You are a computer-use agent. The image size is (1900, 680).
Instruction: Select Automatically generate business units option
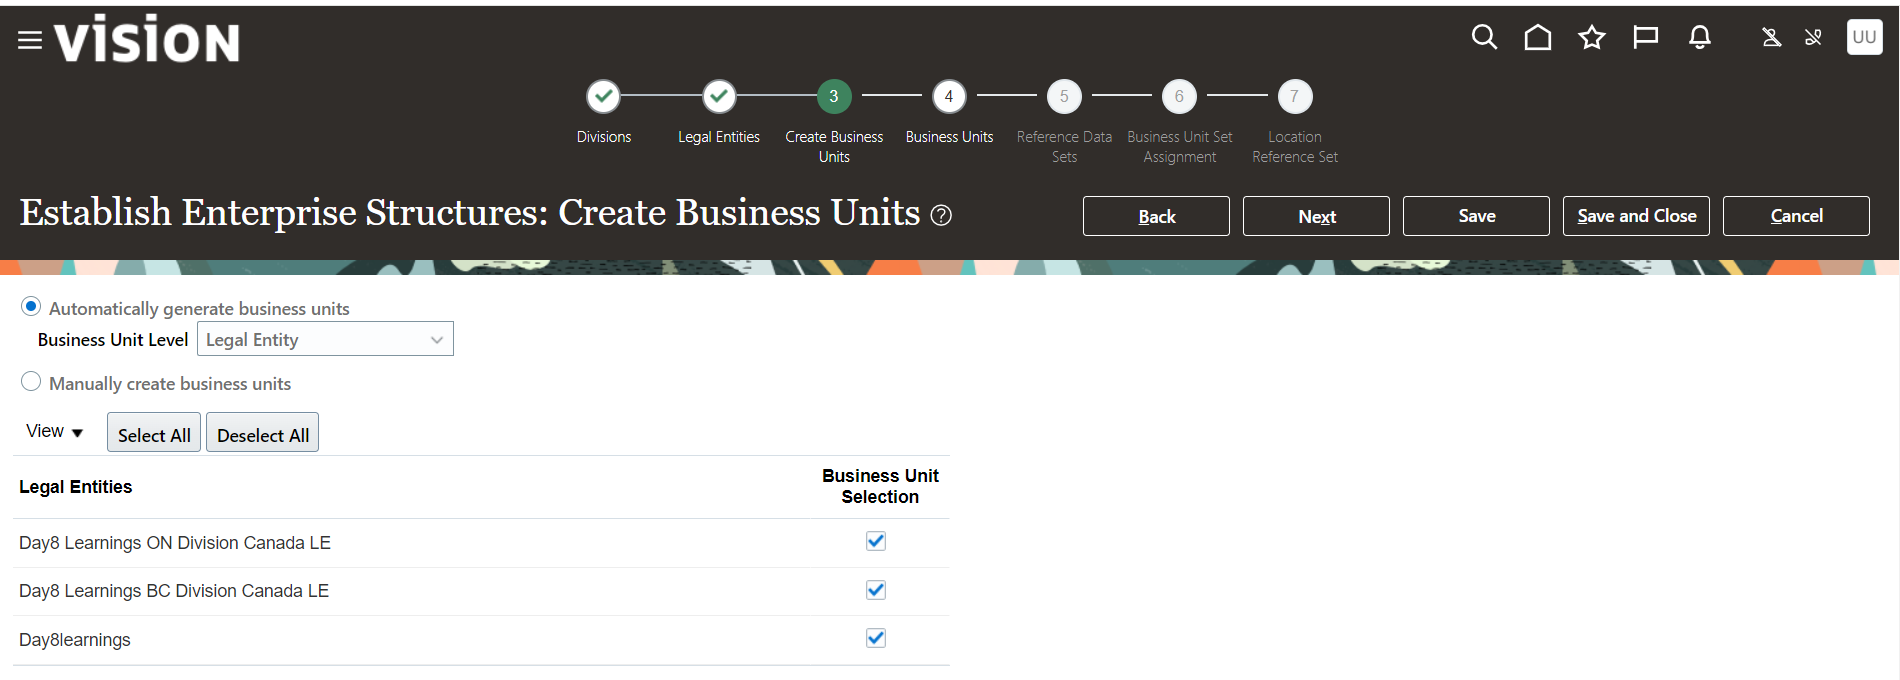pyautogui.click(x=31, y=307)
